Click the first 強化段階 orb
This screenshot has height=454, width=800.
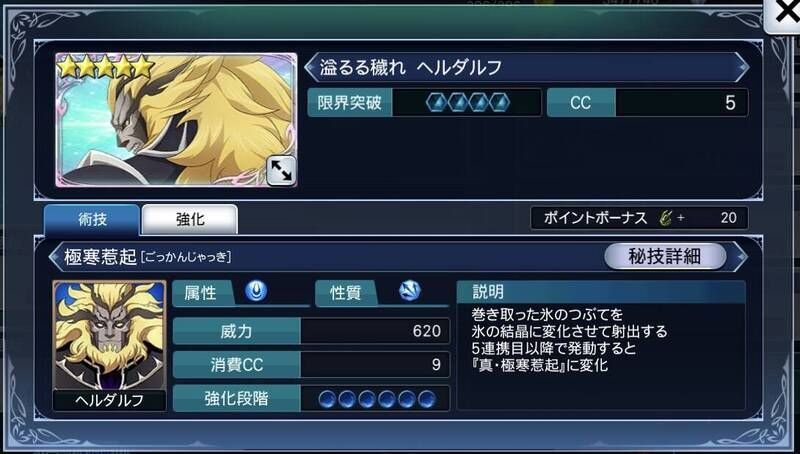tap(328, 399)
